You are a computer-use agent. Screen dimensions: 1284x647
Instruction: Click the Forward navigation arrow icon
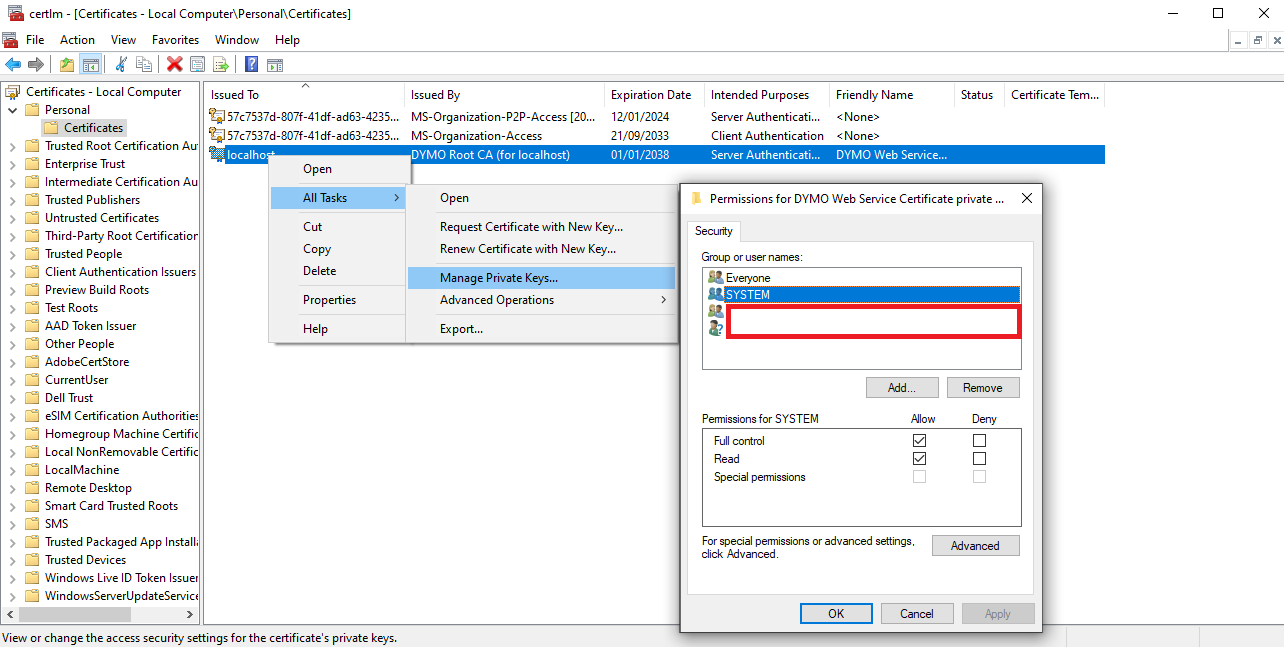37,64
